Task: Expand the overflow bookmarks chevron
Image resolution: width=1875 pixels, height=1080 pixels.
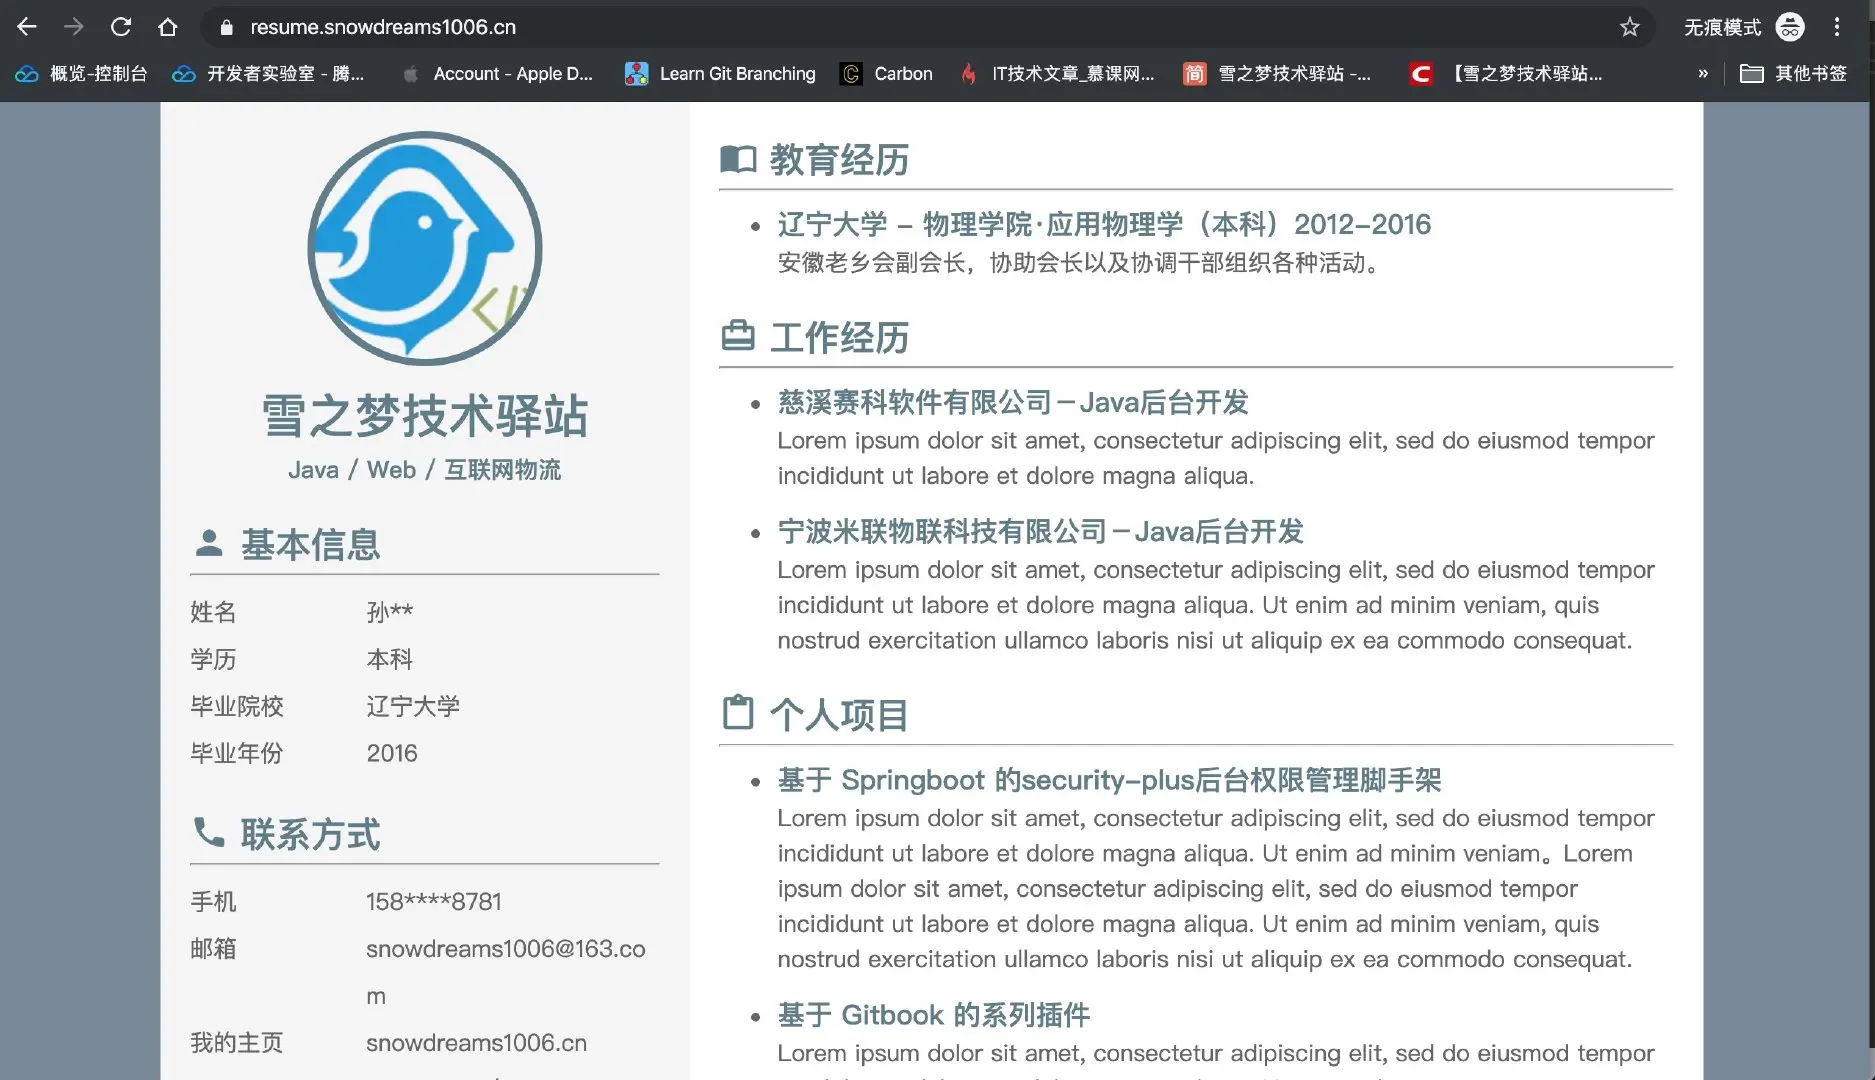Action: (1703, 73)
